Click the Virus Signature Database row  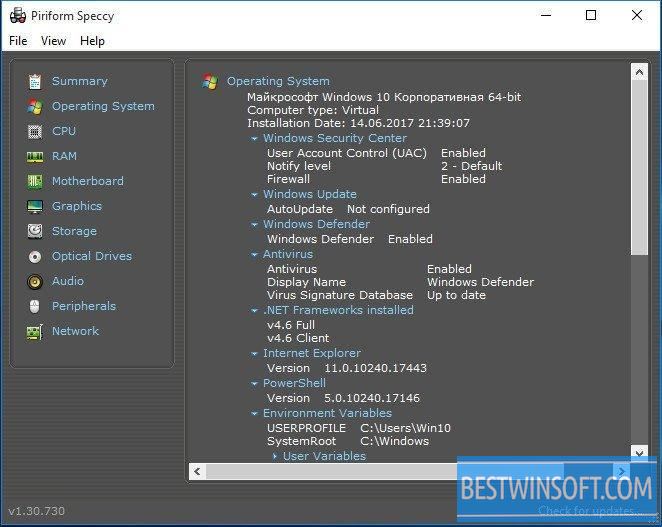point(376,295)
